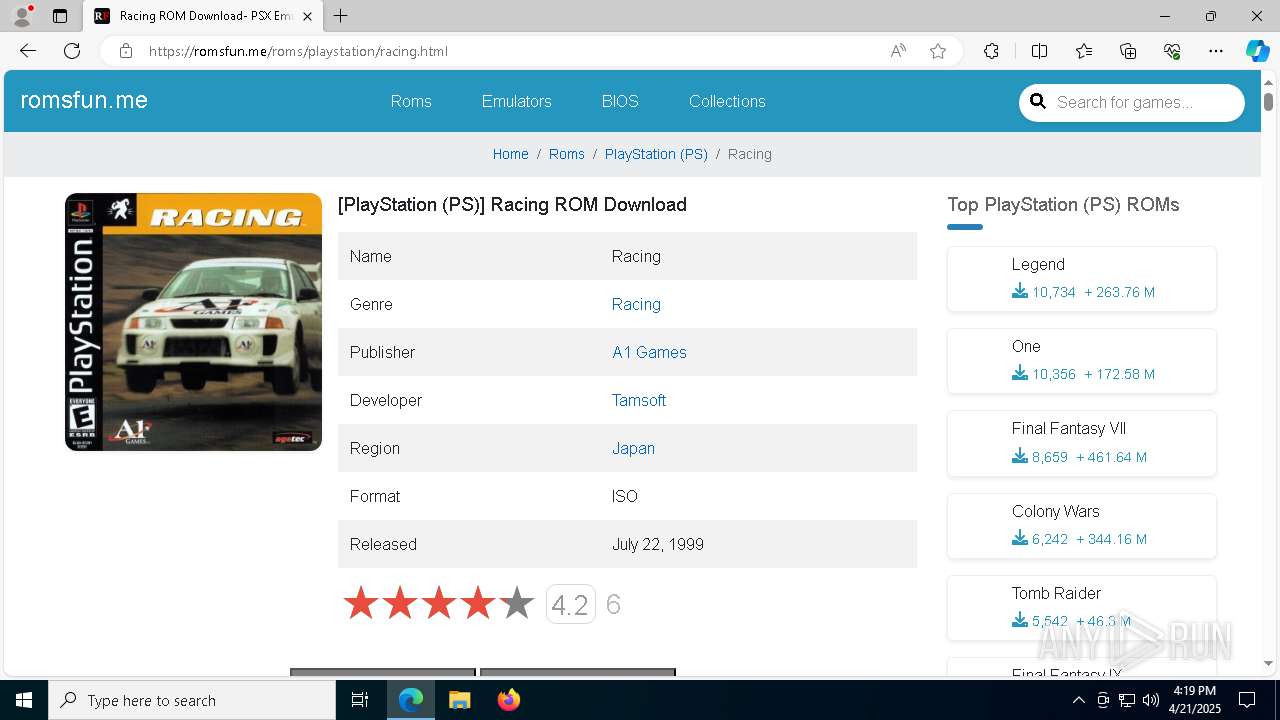Image resolution: width=1280 pixels, height=720 pixels.
Task: Open Legend ROM entry
Action: point(1038,264)
